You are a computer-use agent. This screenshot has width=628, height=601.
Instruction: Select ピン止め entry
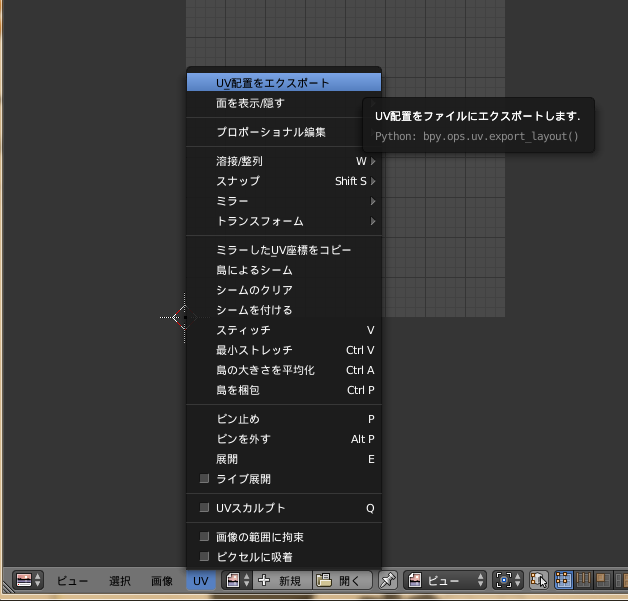pos(284,419)
